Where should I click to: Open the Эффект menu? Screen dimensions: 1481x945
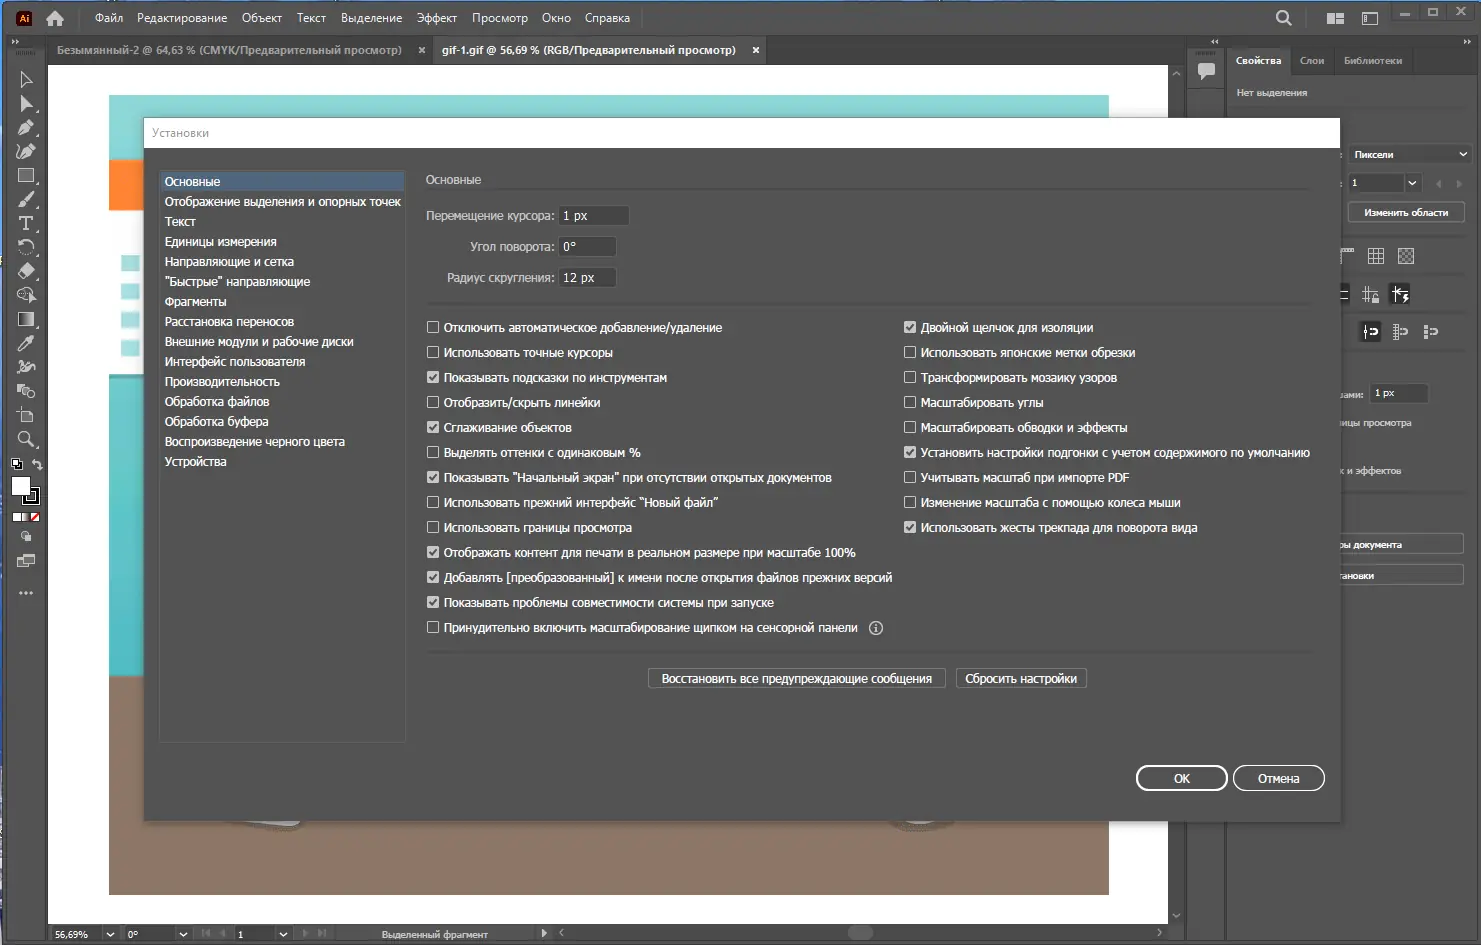(x=436, y=18)
